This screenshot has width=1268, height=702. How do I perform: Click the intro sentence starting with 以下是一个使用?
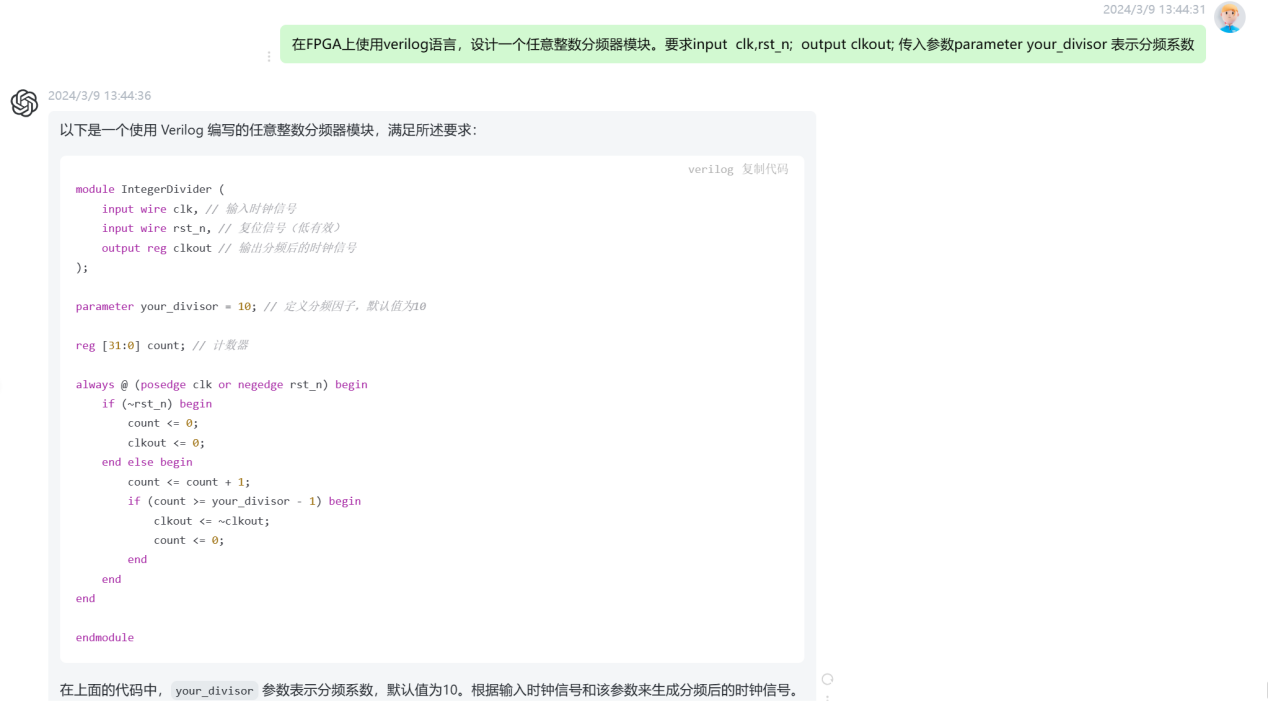[x=268, y=130]
